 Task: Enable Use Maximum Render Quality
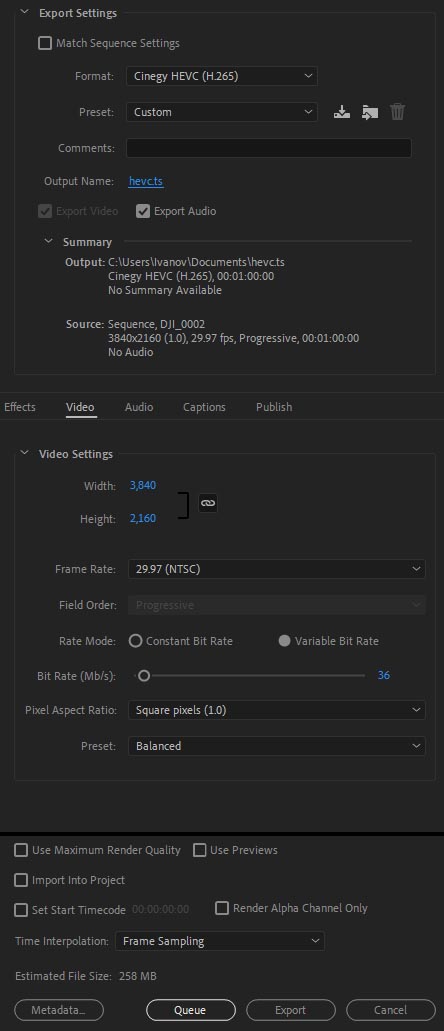tap(21, 850)
